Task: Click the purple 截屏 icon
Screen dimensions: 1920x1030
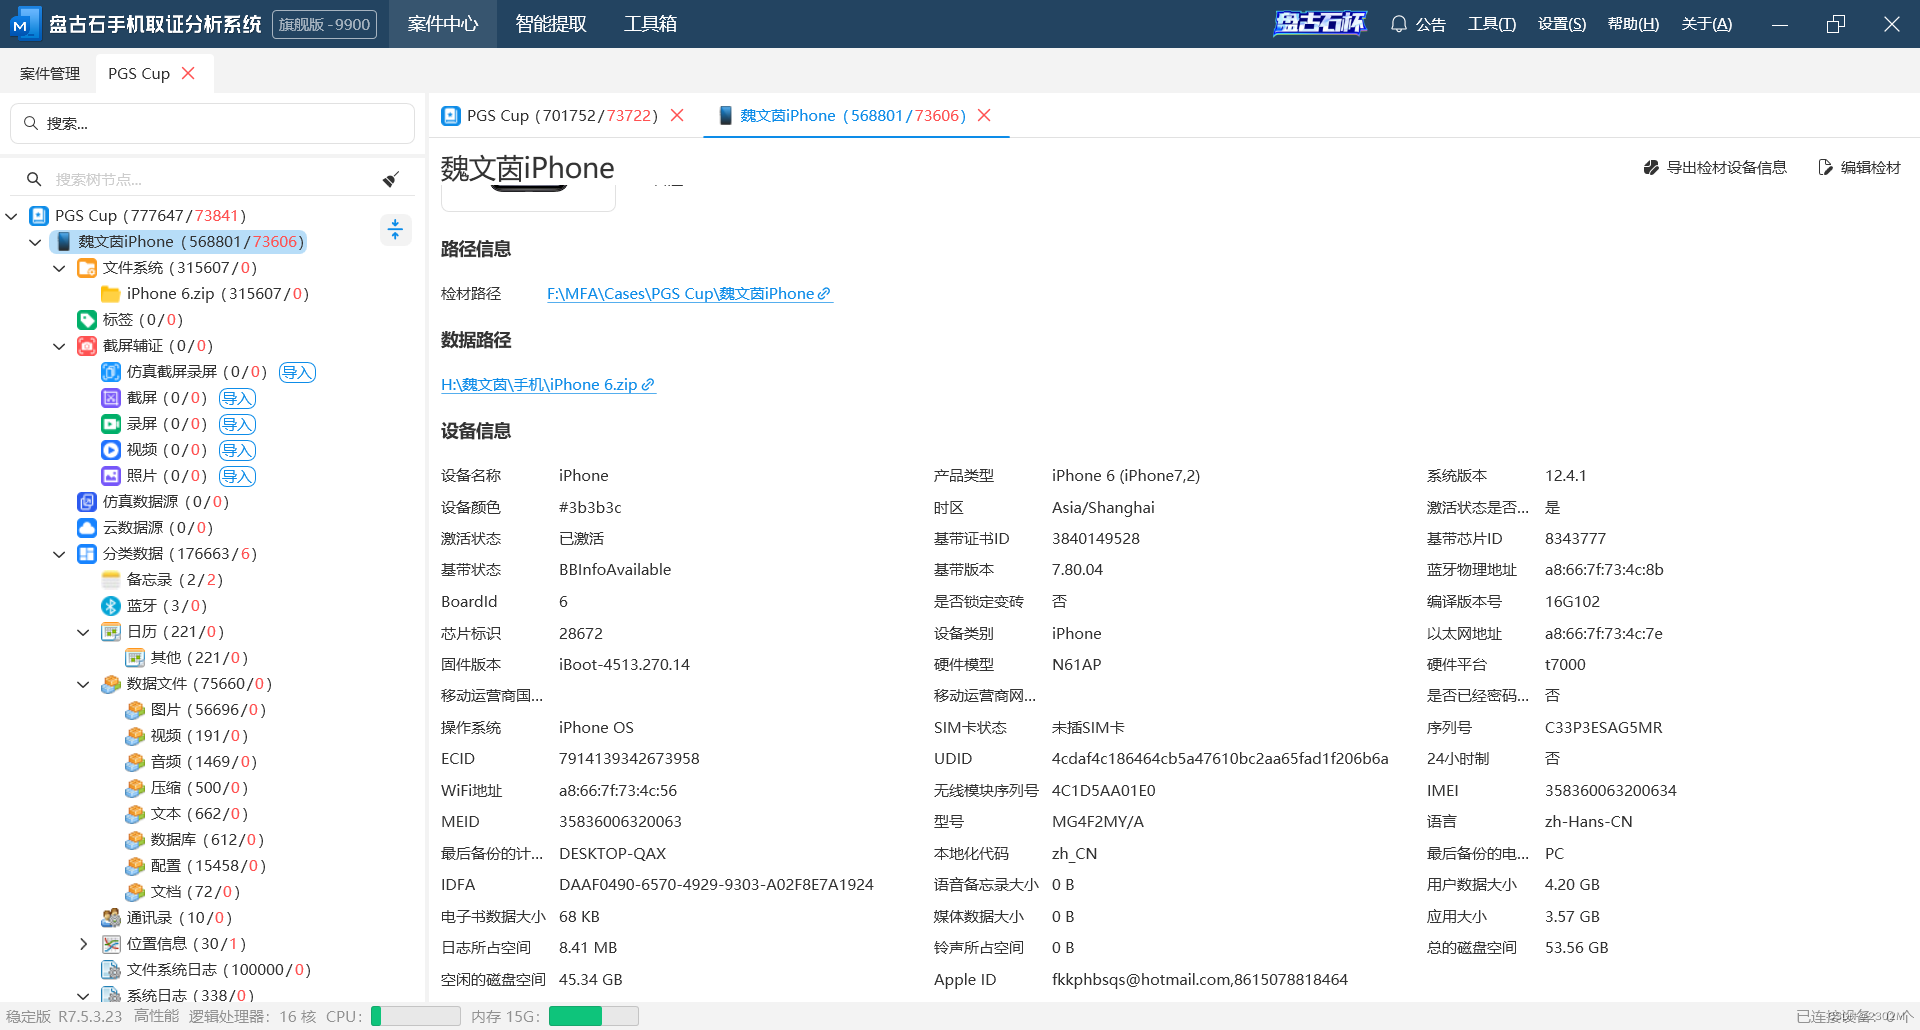Action: 111,398
